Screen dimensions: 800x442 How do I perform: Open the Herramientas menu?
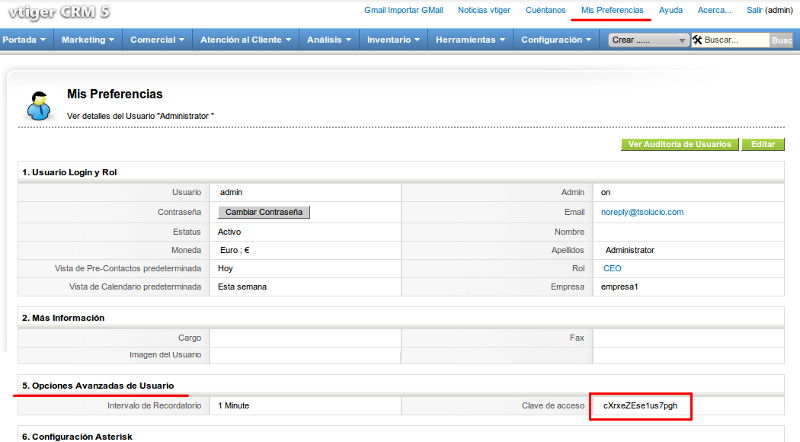(x=471, y=40)
